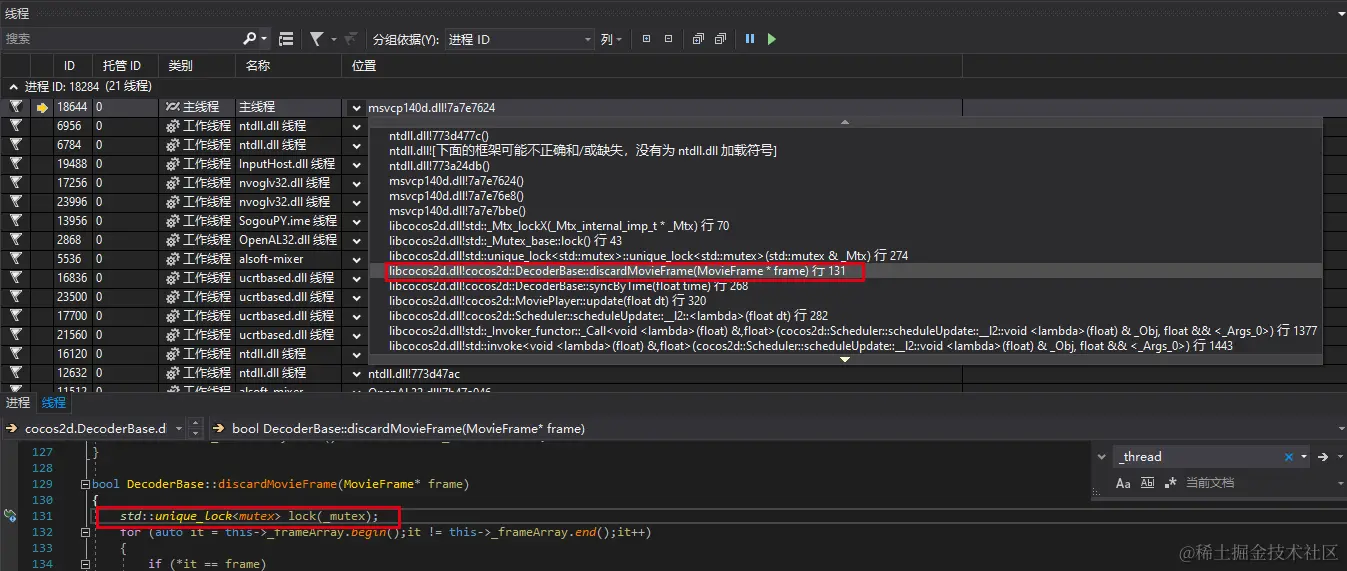Toggle flag on thread 5536 row
Image resolution: width=1347 pixels, height=571 pixels.
(x=15, y=259)
